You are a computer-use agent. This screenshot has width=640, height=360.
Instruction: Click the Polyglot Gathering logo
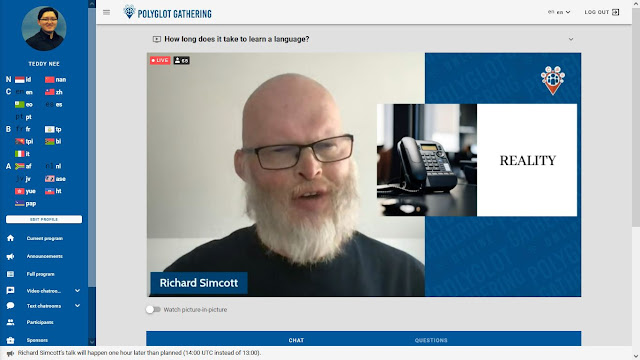[167, 13]
